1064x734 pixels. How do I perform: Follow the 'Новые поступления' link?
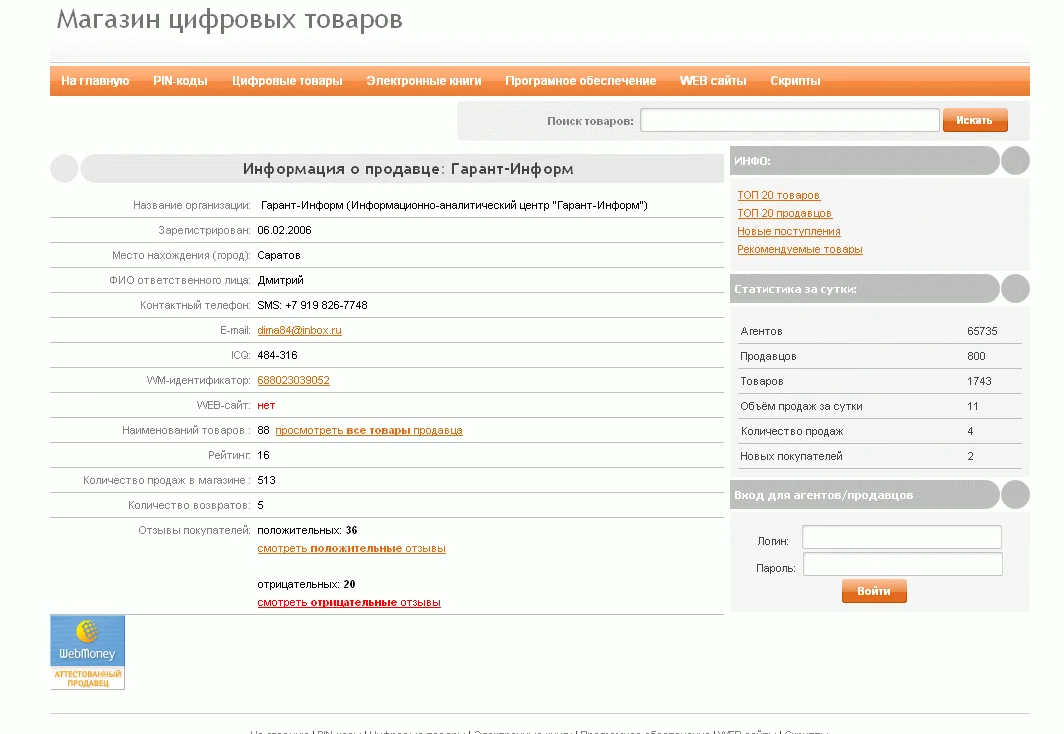788,231
